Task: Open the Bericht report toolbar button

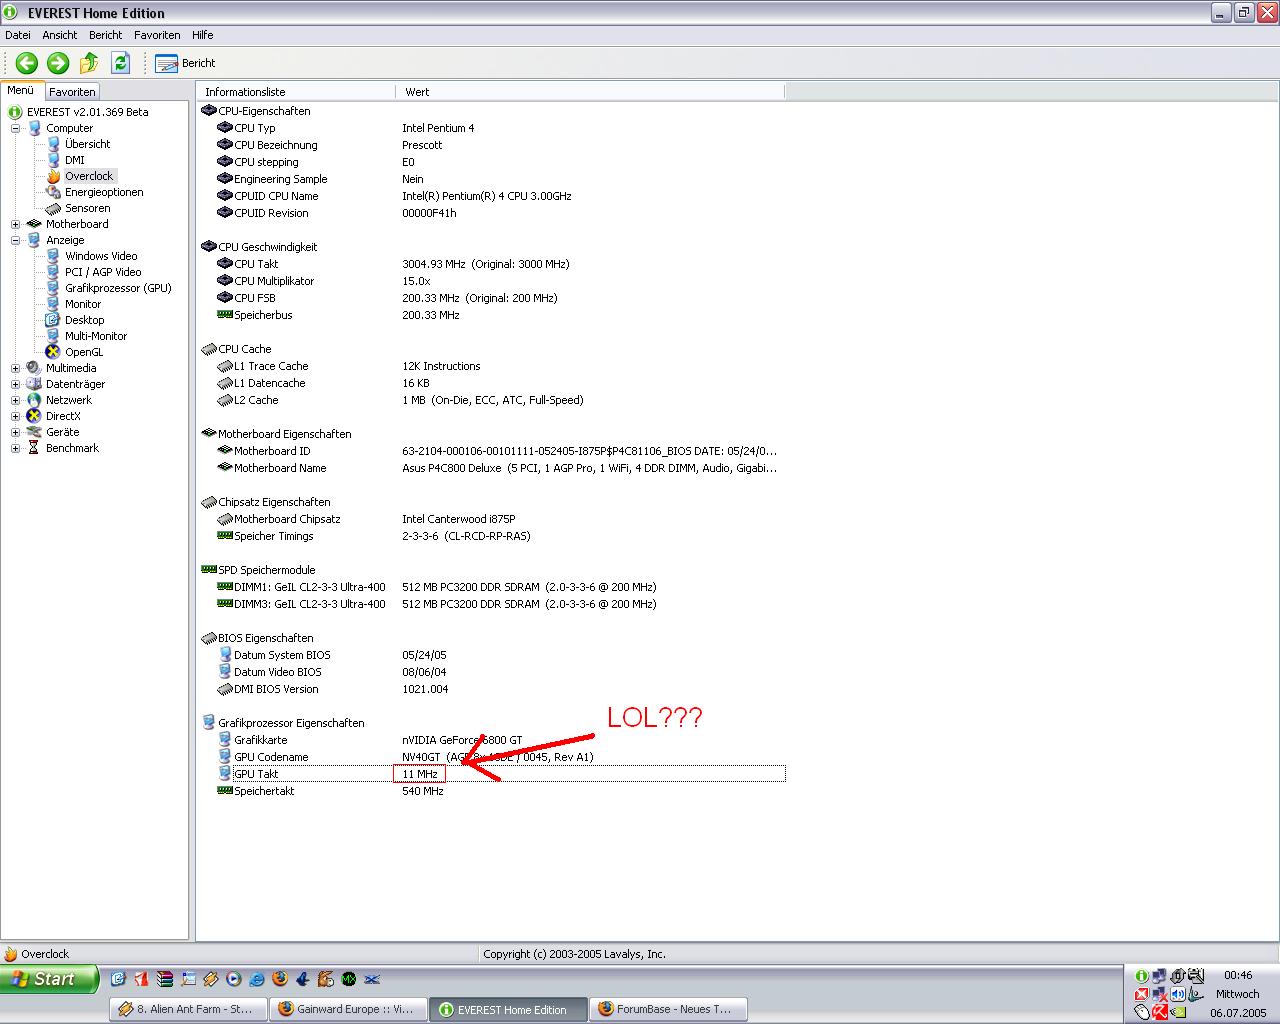Action: tap(186, 63)
